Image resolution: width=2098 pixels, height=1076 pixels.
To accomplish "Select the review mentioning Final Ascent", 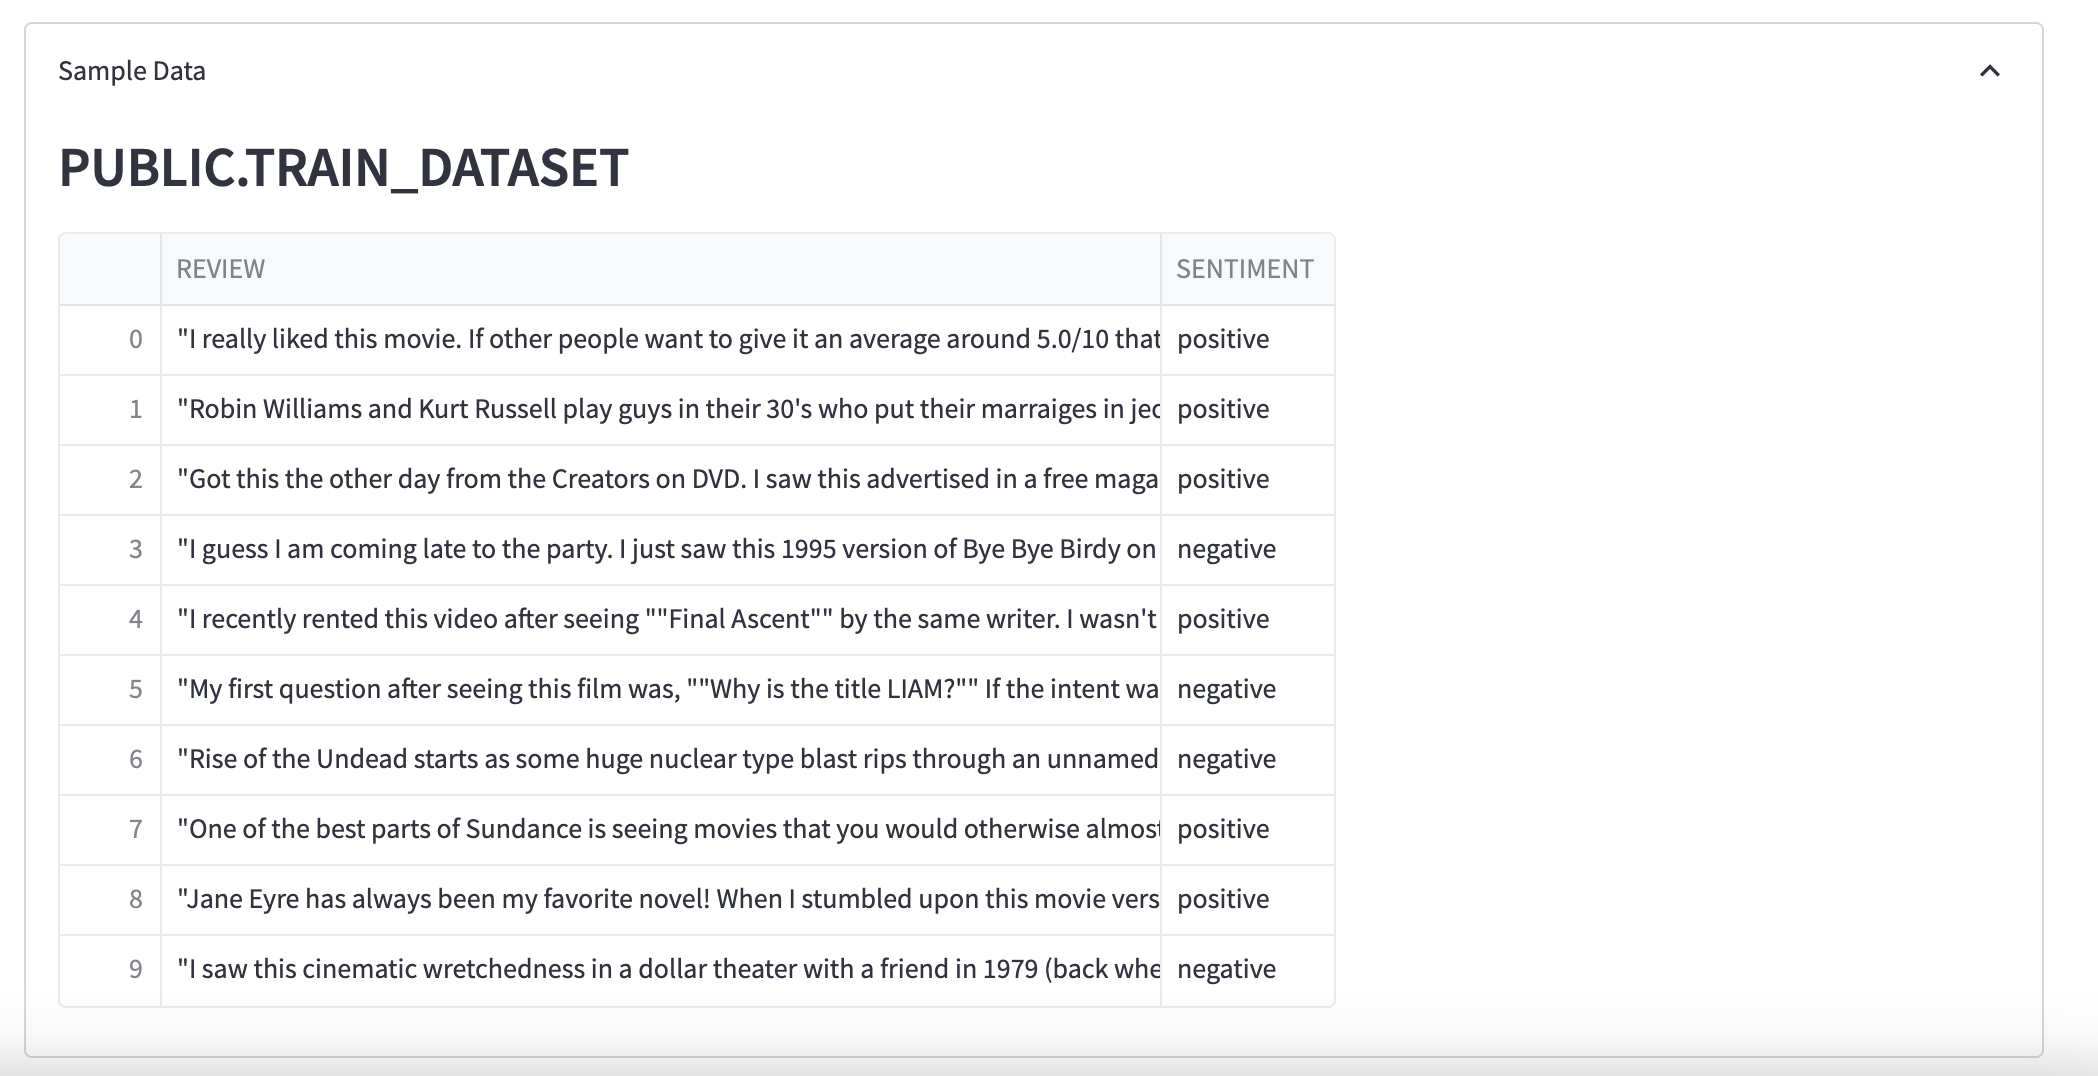I will click(660, 619).
